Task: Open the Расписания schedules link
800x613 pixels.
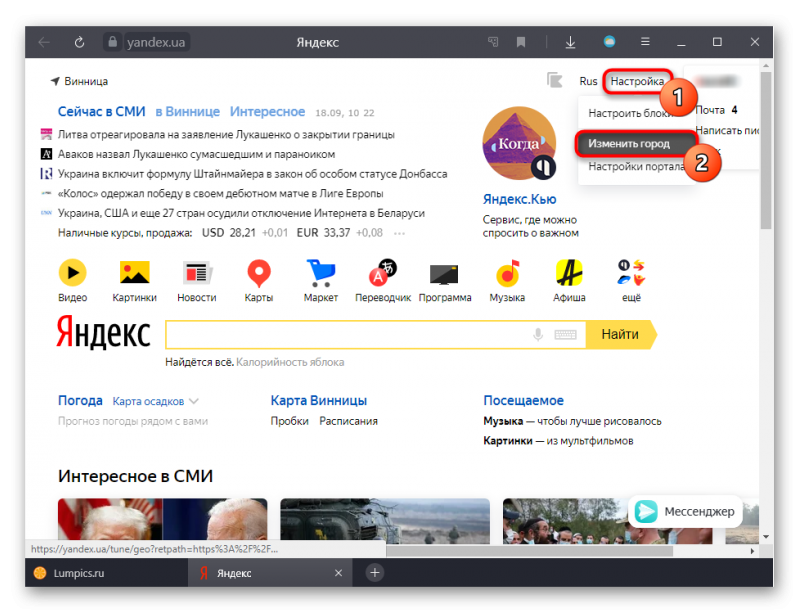Action: [x=348, y=421]
